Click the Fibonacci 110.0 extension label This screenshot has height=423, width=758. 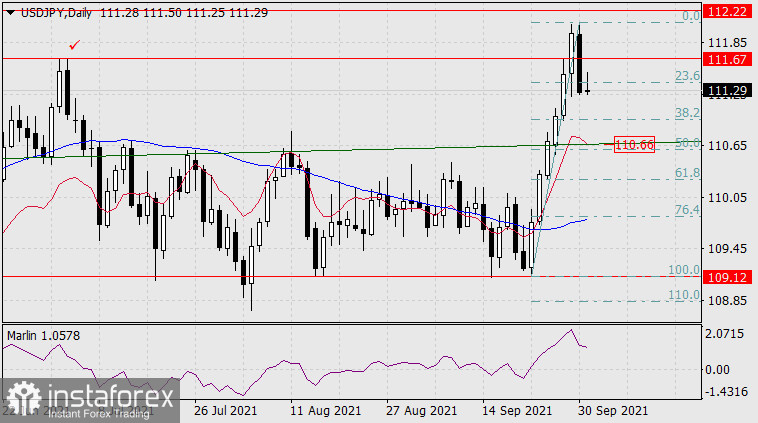683,295
